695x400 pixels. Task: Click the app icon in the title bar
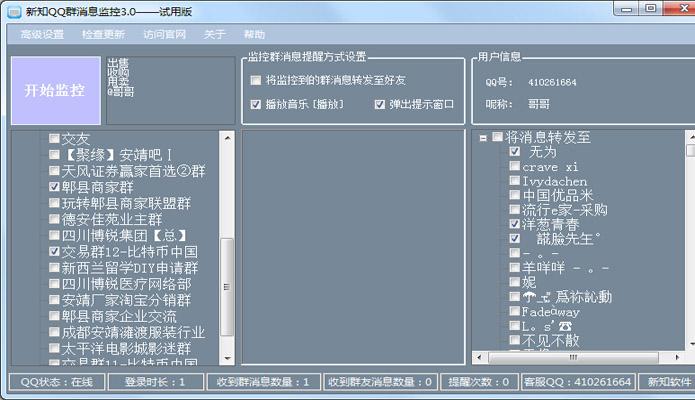click(x=10, y=9)
